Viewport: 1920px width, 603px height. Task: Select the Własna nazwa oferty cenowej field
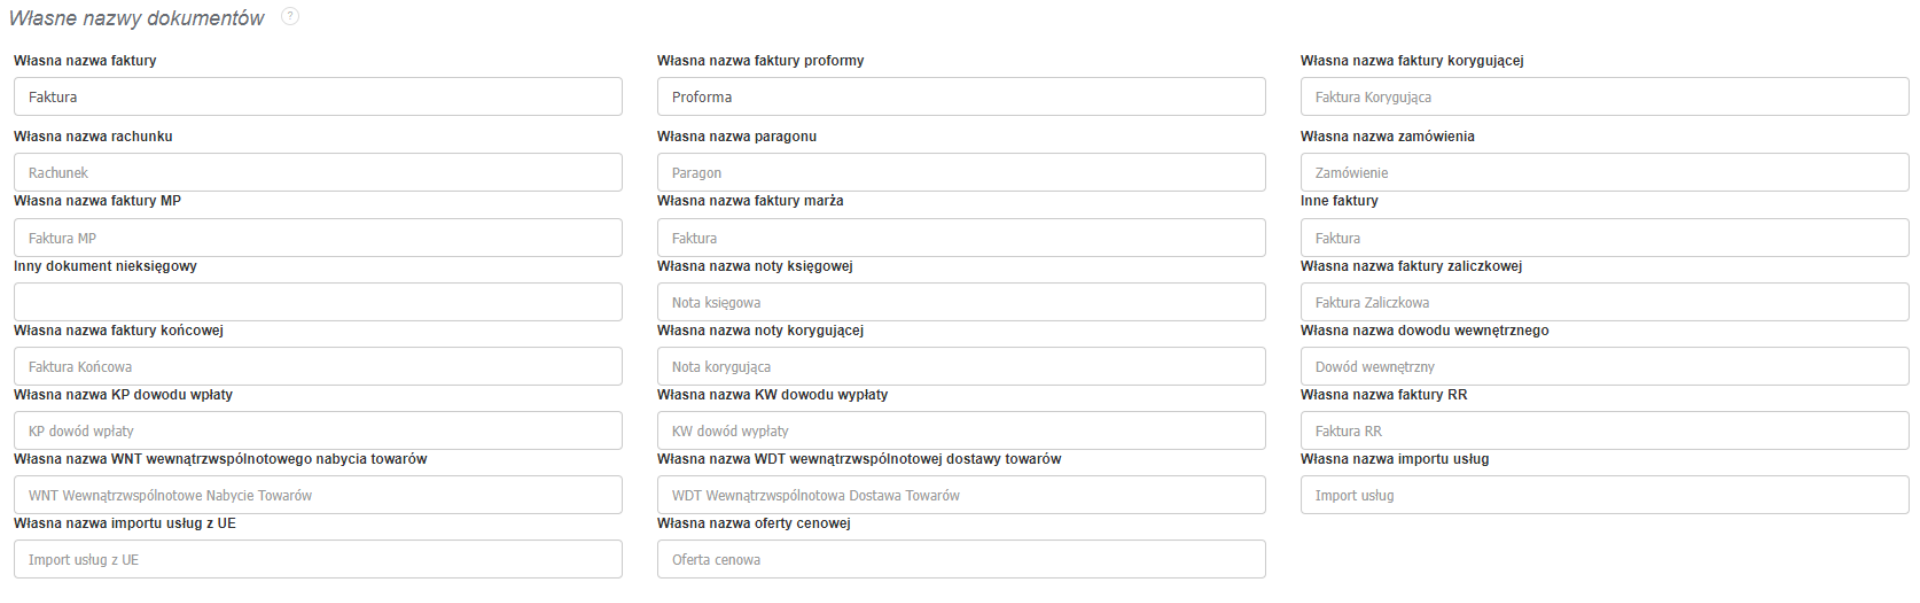(x=960, y=560)
